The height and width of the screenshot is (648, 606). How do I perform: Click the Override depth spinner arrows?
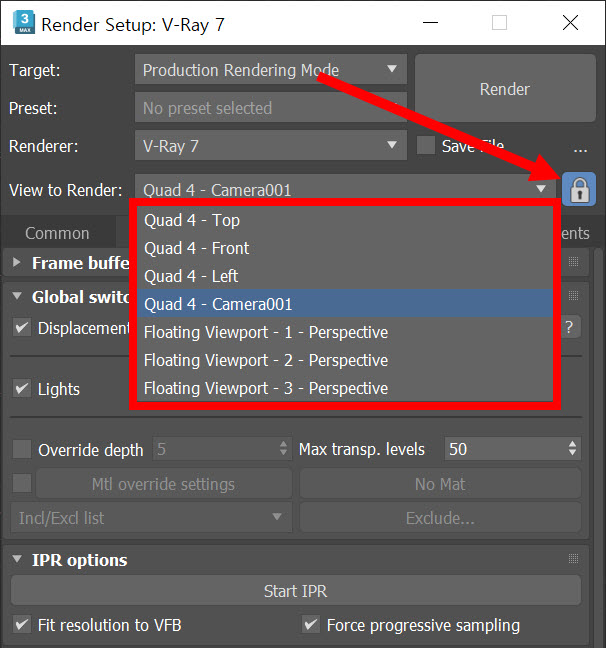coord(284,448)
